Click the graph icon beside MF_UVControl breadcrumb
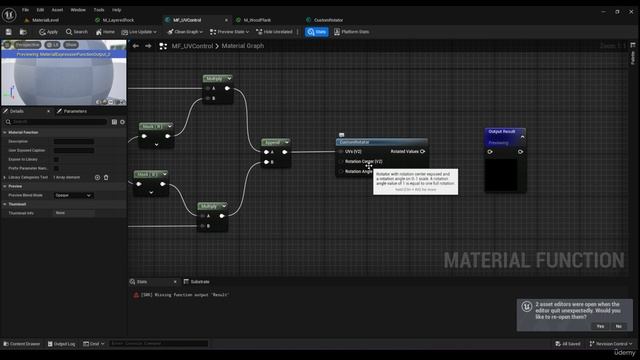Image resolution: width=640 pixels, height=360 pixels. pyautogui.click(x=163, y=46)
